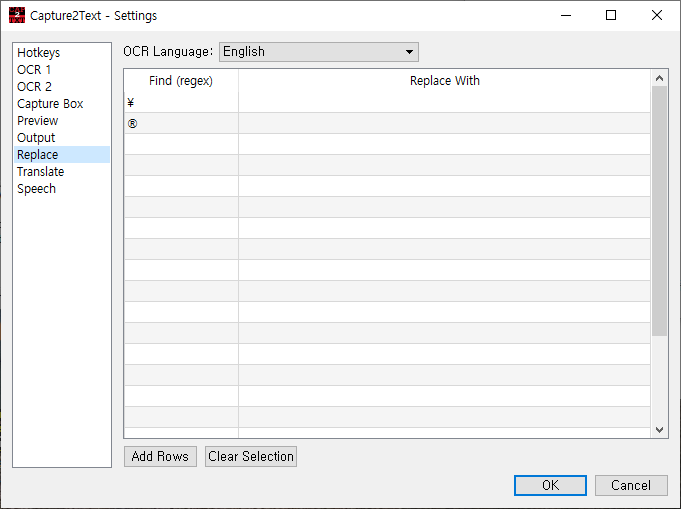The height and width of the screenshot is (509, 681).
Task: Click Replace With cell for ® row
Action: click(x=444, y=123)
